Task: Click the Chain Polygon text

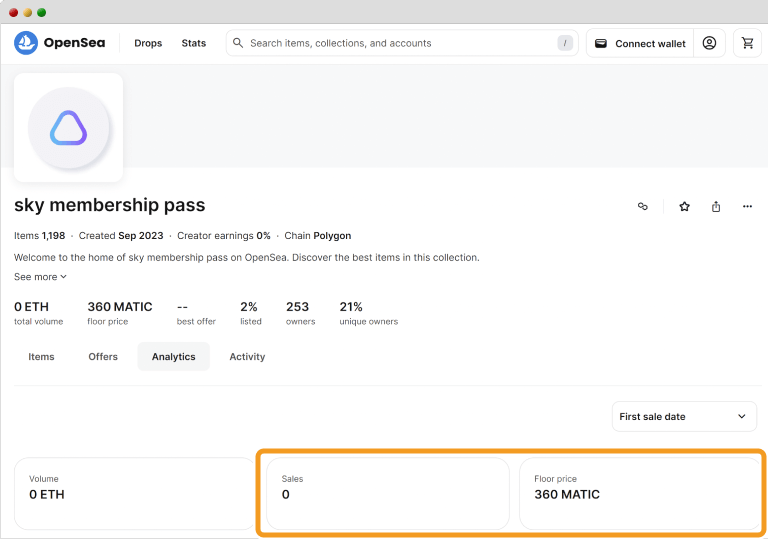Action: tap(317, 236)
